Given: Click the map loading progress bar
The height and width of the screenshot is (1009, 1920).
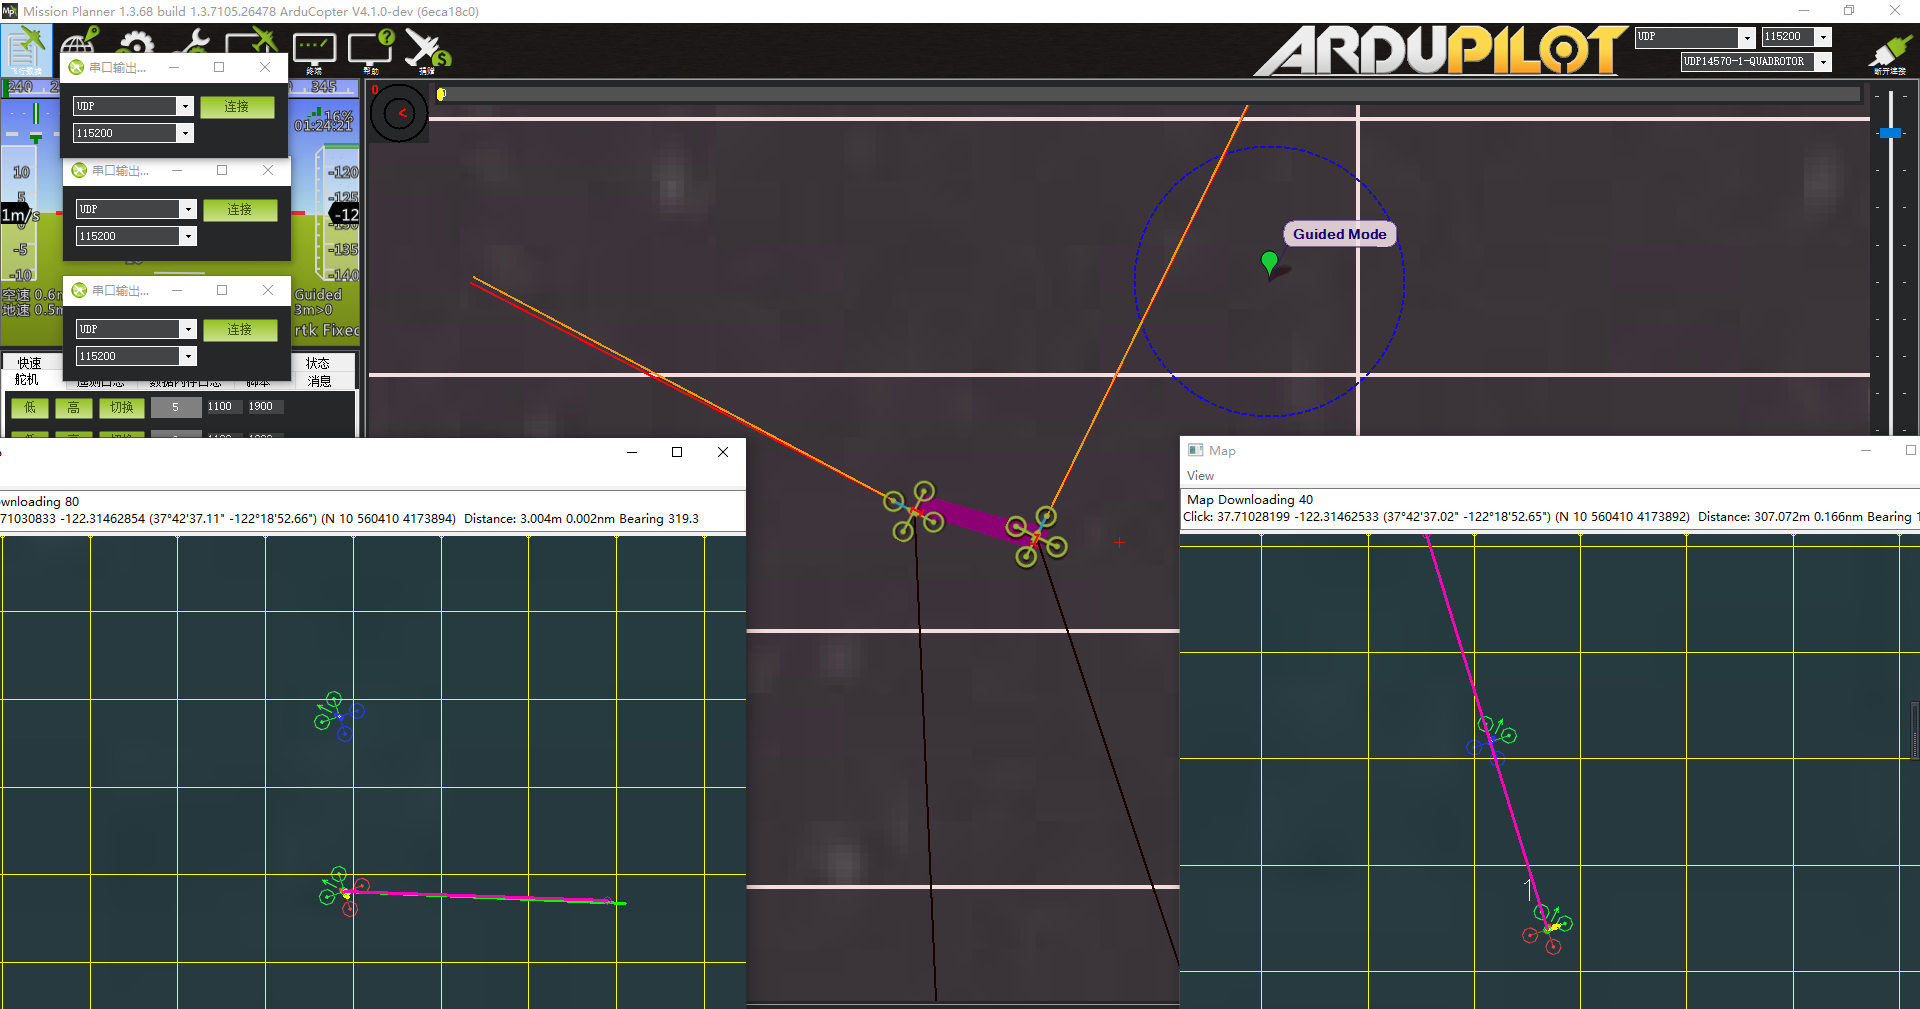Looking at the screenshot, I should pyautogui.click(x=1148, y=94).
